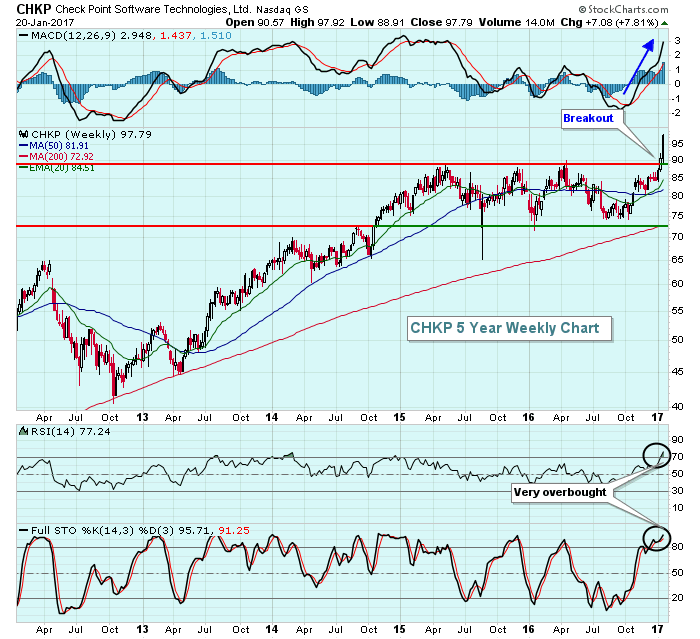Click year label 16 under the stochastic panel

click(x=528, y=629)
